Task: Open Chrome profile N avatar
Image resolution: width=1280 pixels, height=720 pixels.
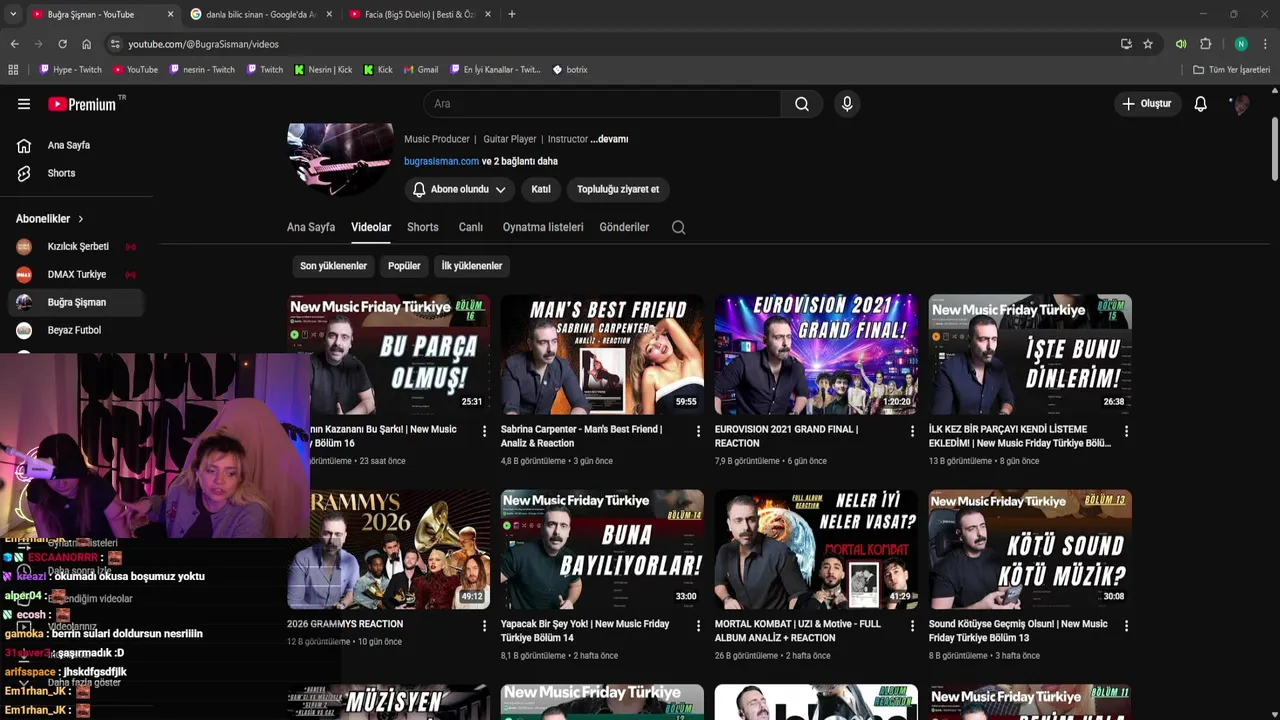Action: tap(1241, 44)
